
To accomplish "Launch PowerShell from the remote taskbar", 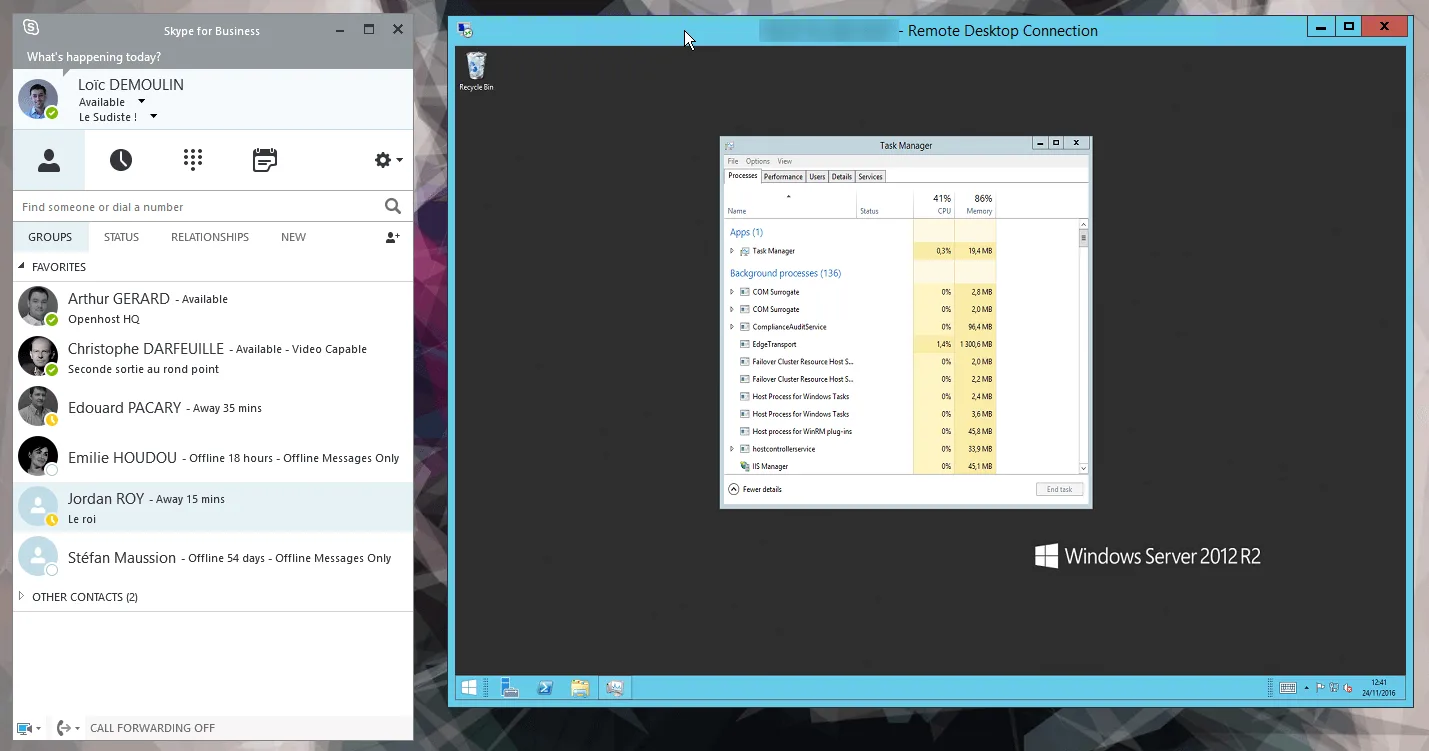I will pyautogui.click(x=545, y=687).
